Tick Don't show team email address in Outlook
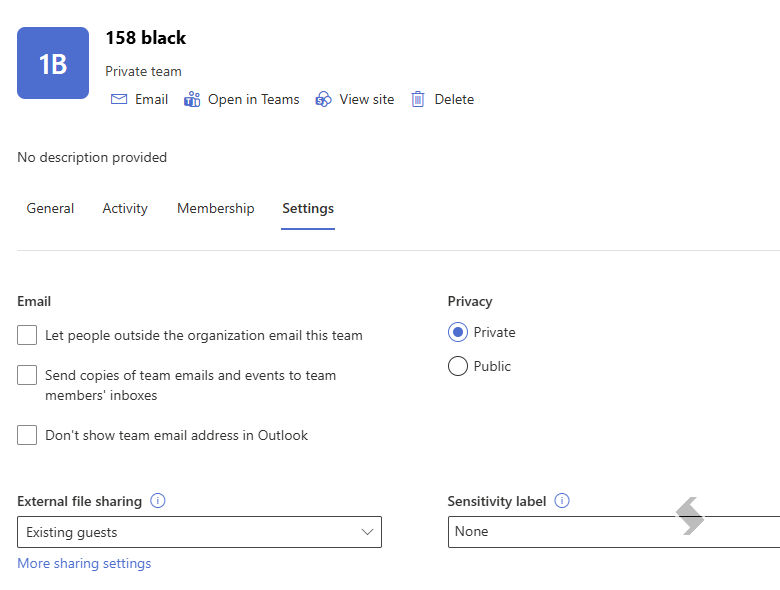This screenshot has width=780, height=590. [27, 435]
